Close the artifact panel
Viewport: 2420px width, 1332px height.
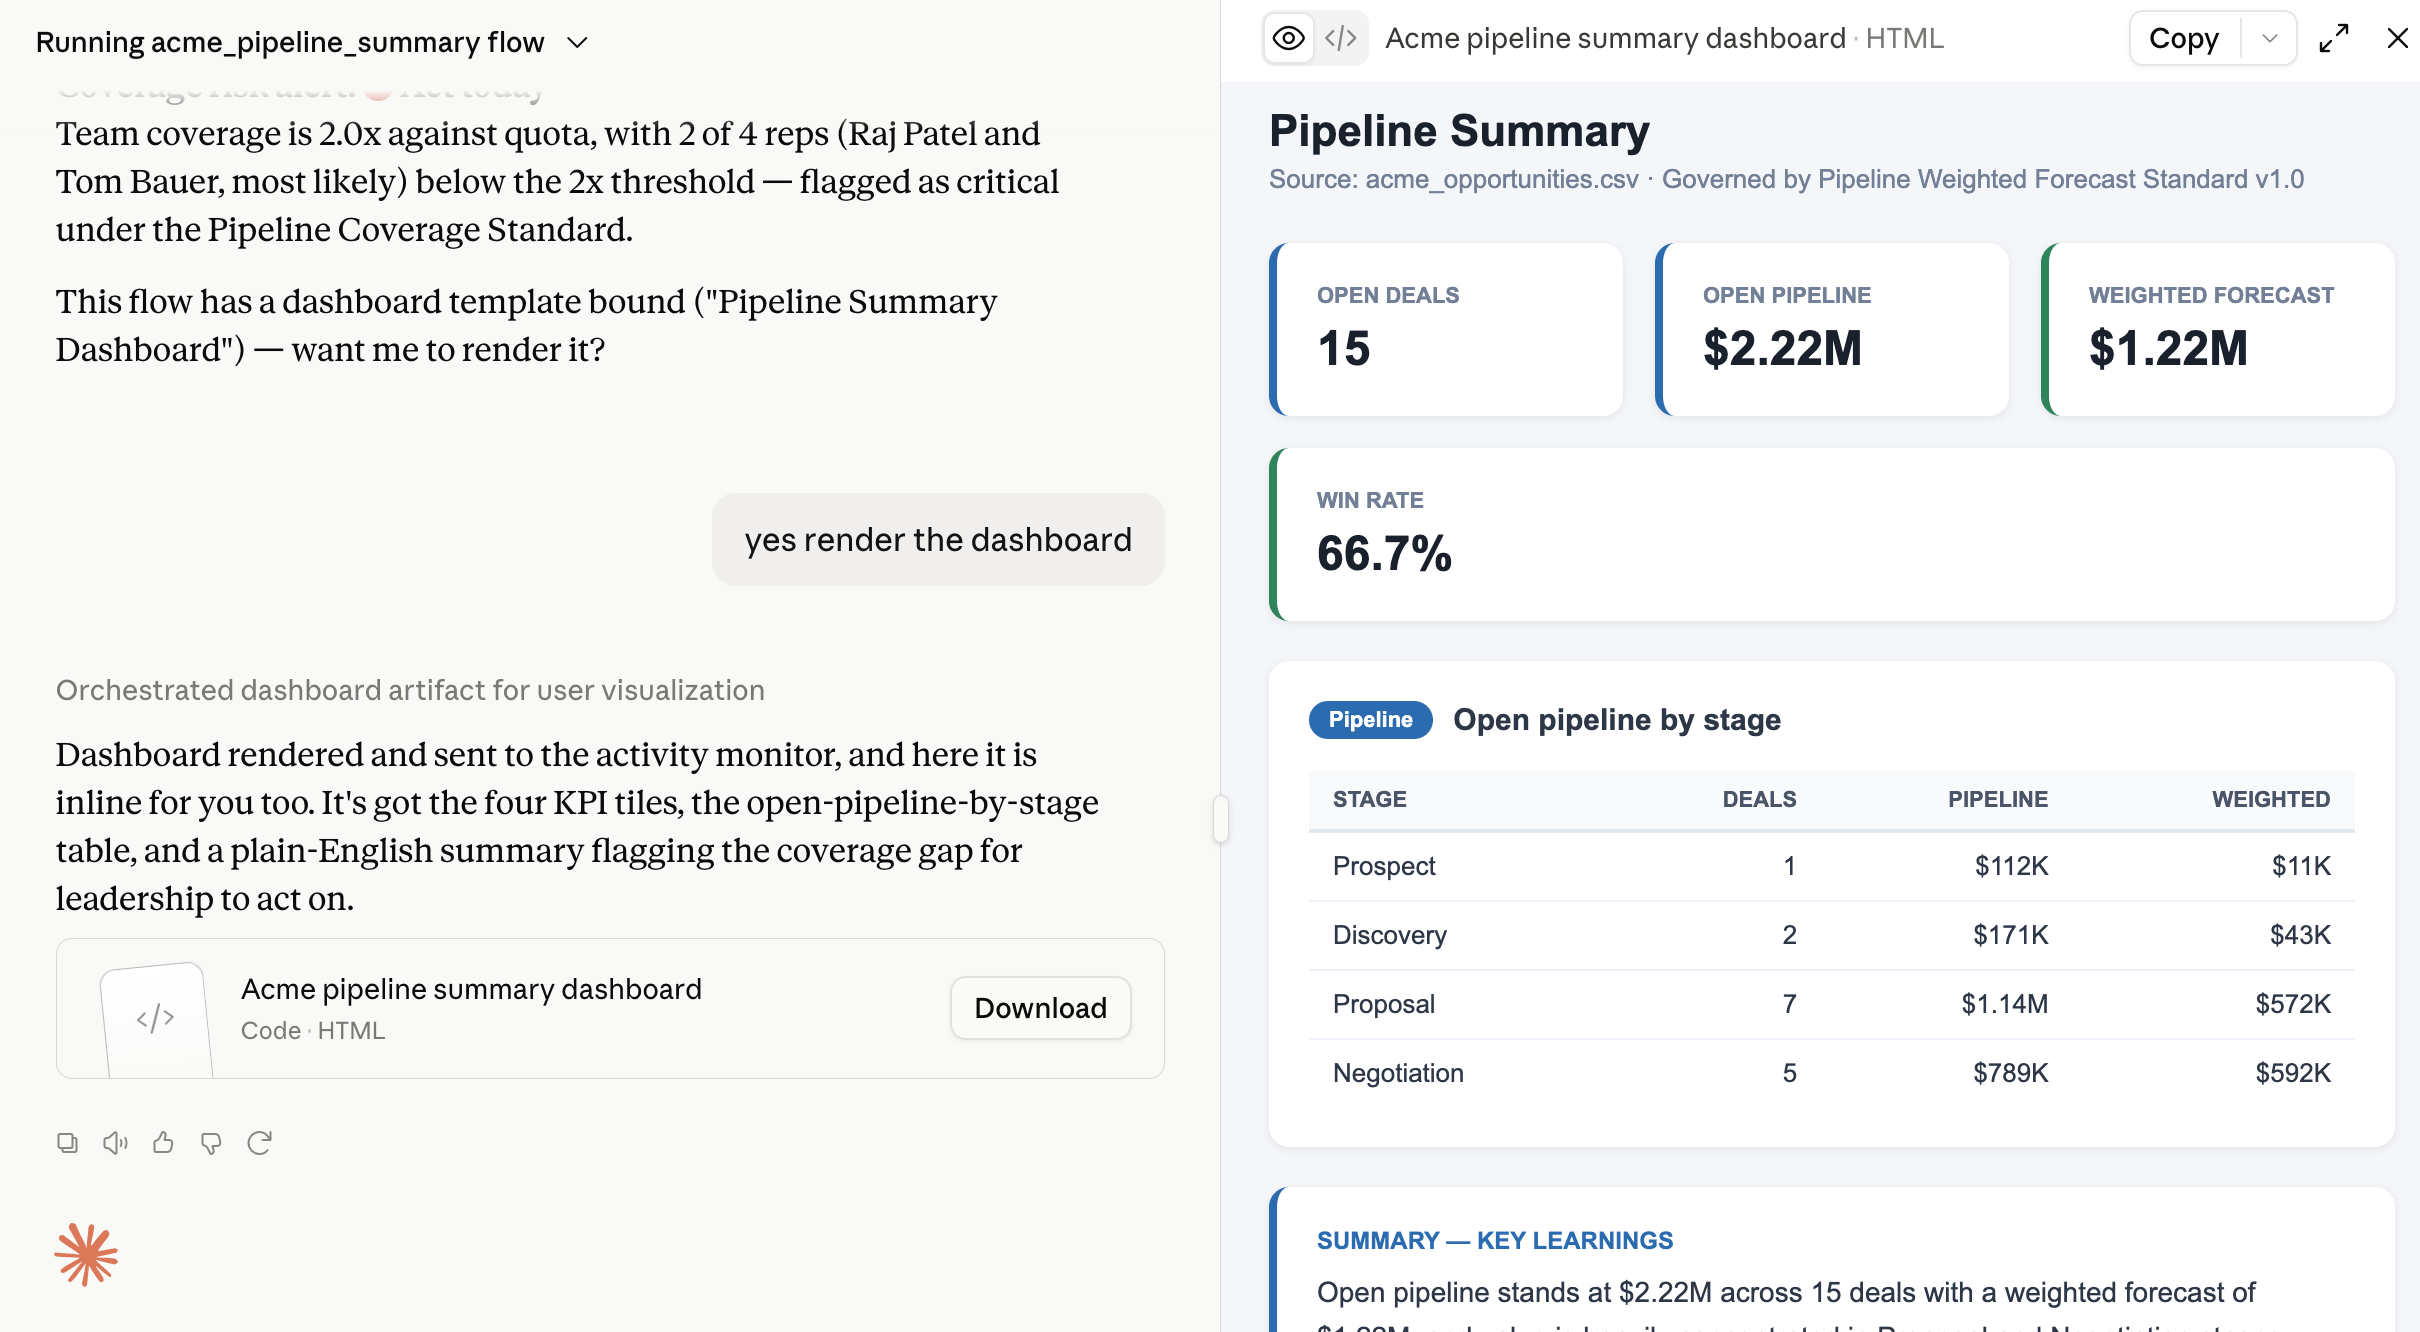2397,39
